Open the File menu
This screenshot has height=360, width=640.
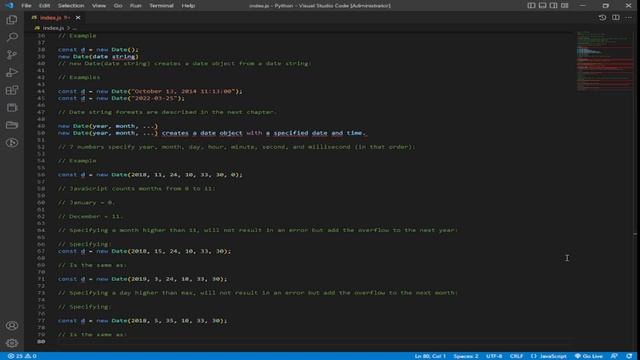click(26, 5)
